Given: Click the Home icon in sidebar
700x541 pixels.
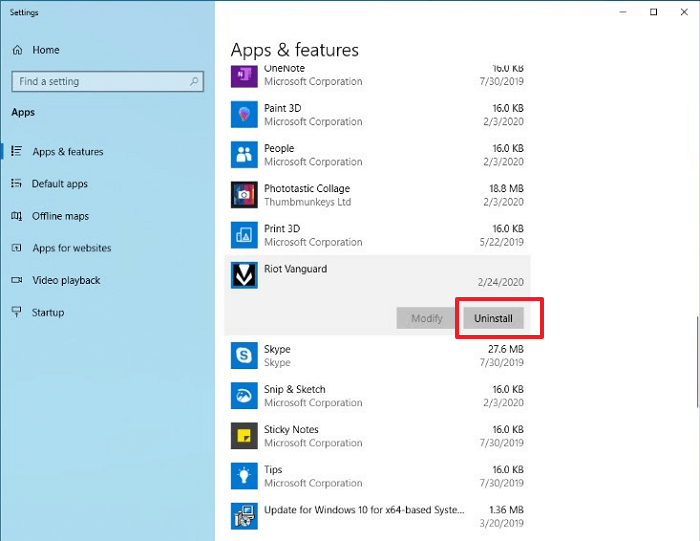Looking at the screenshot, I should [18, 50].
